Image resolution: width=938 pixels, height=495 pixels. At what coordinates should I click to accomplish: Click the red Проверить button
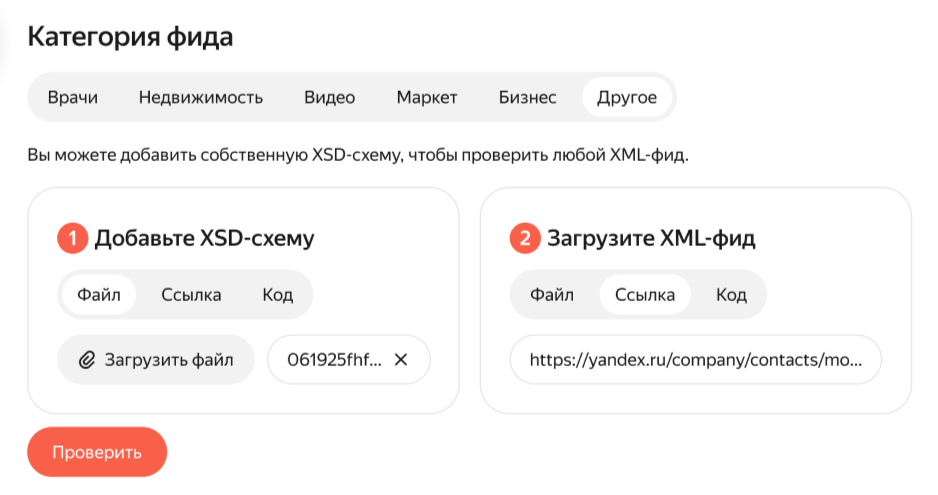[x=97, y=453]
